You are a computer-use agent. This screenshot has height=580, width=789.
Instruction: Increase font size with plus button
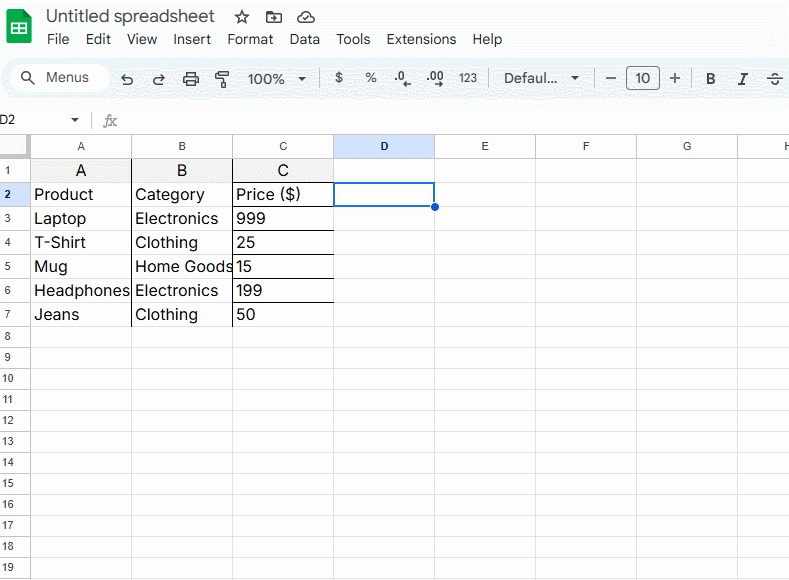pos(675,78)
